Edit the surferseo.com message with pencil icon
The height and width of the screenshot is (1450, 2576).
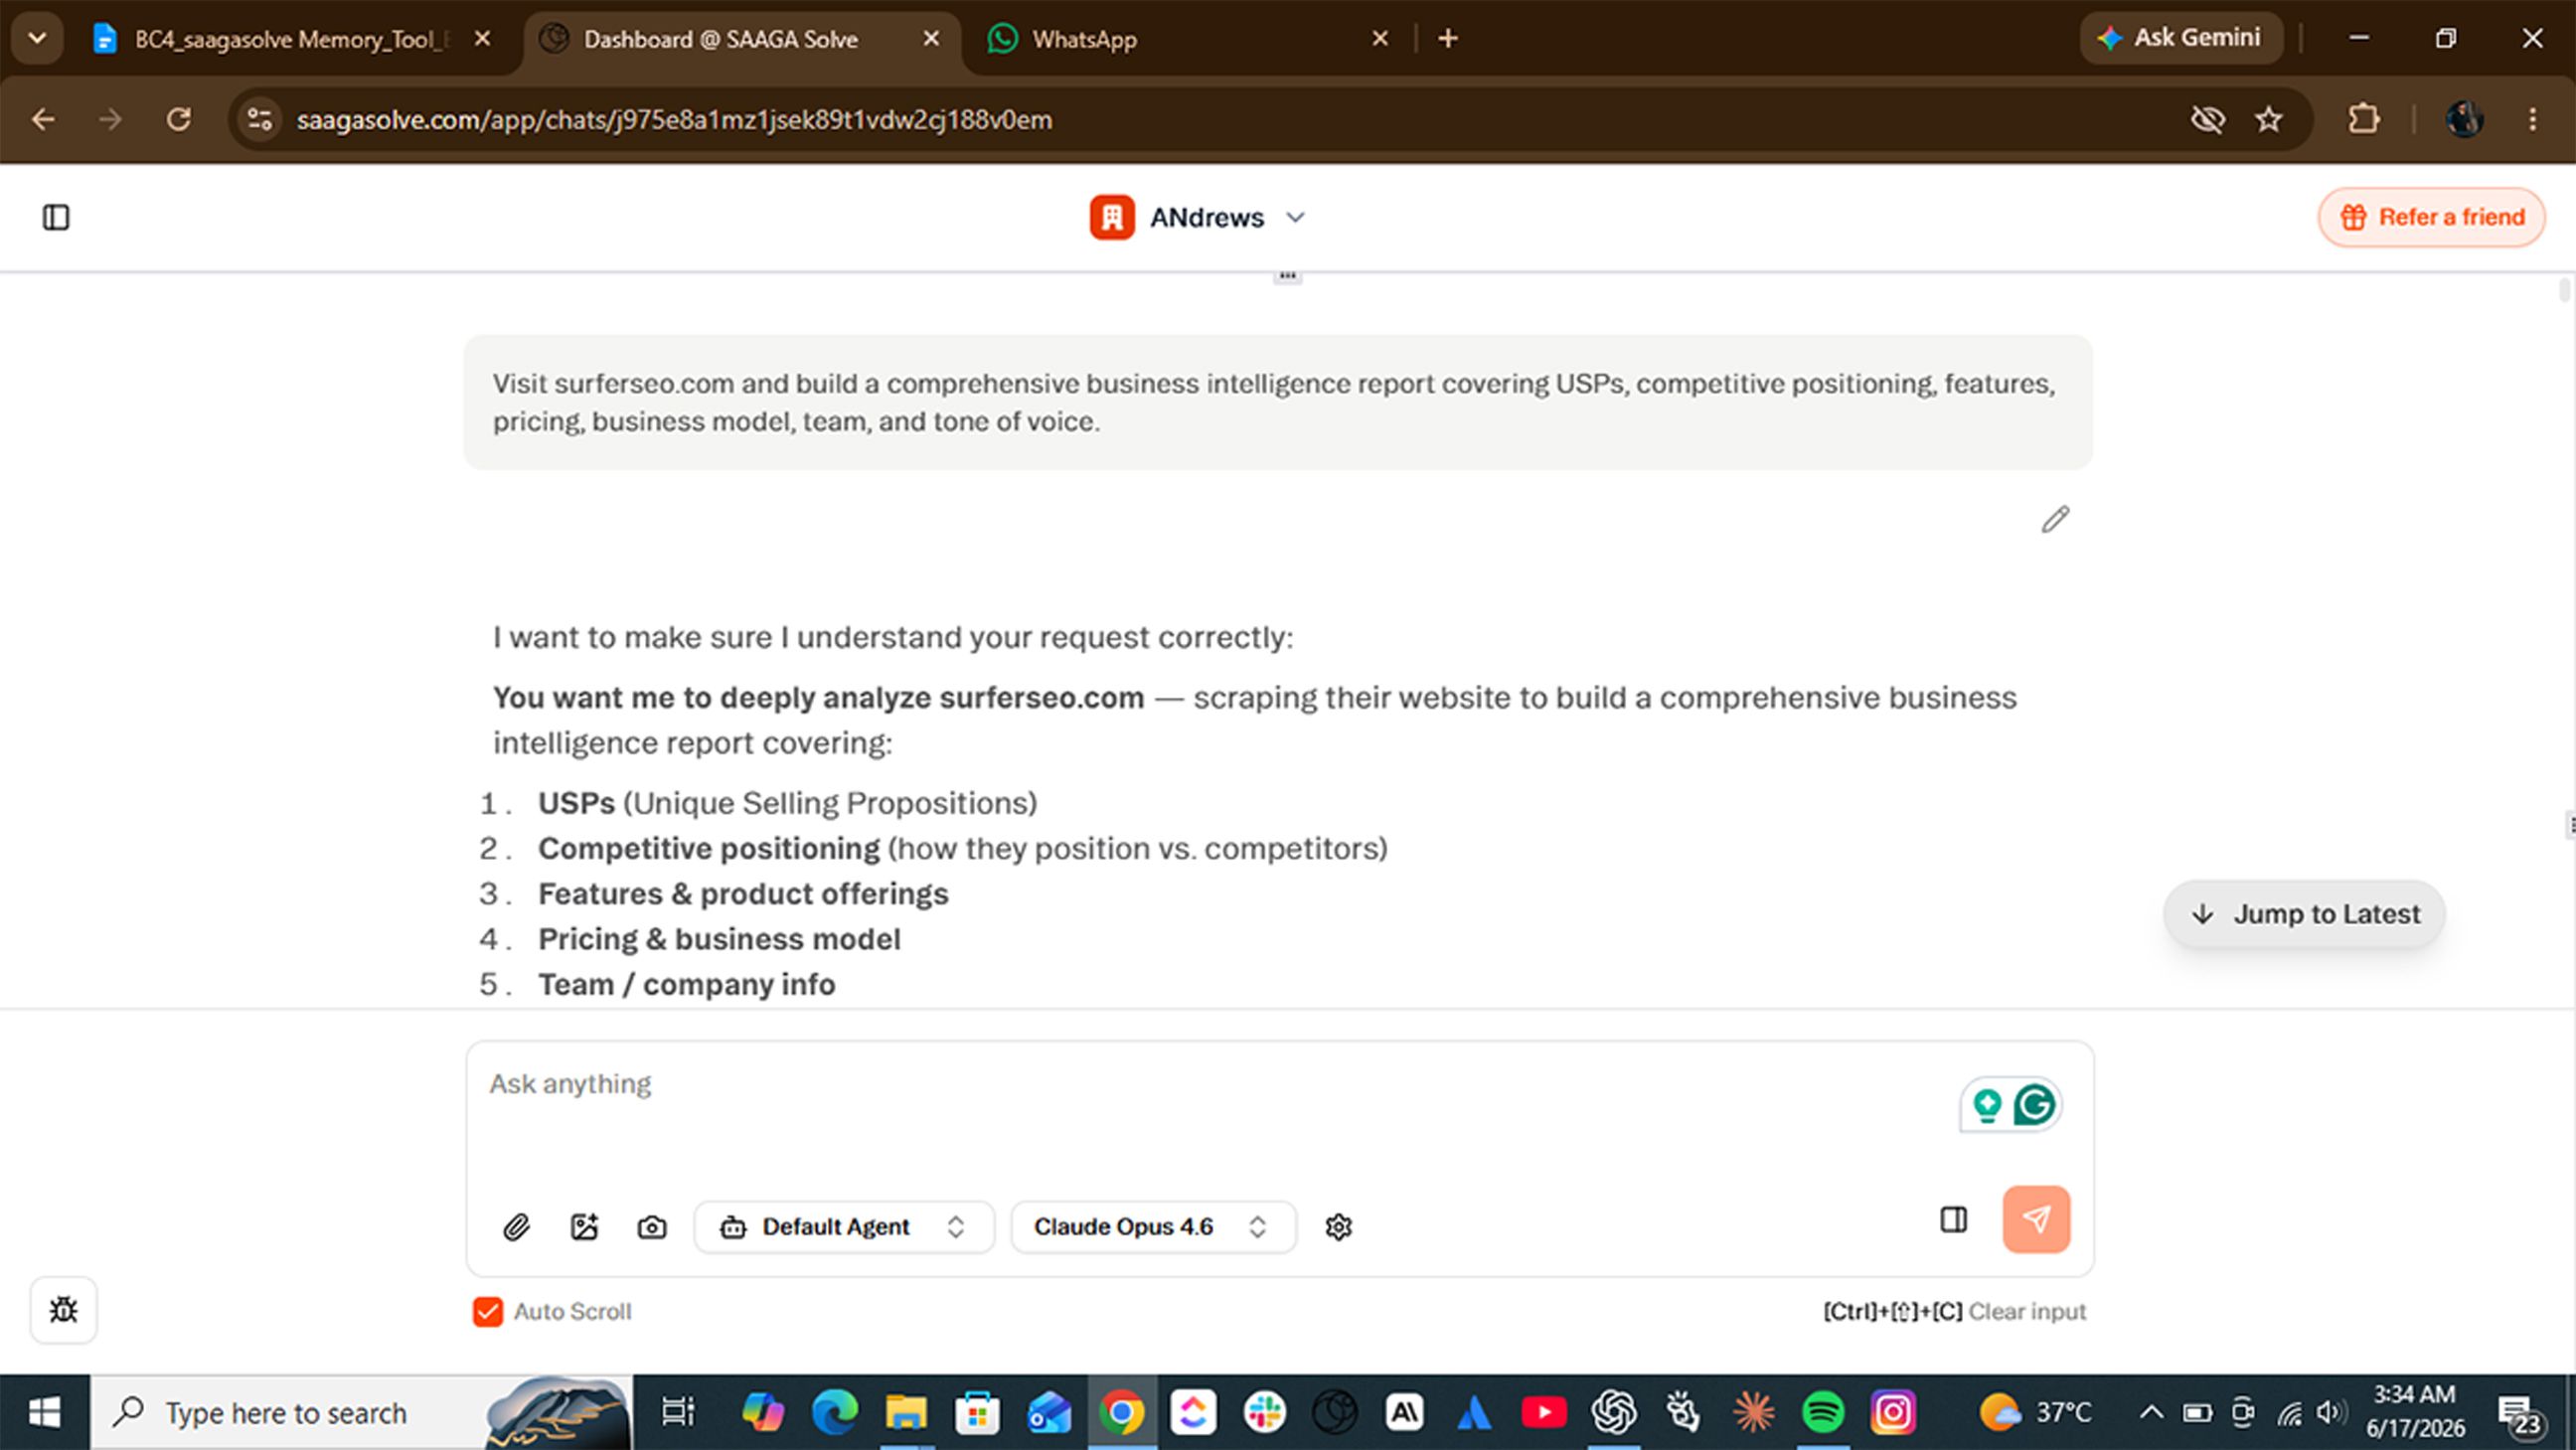[2055, 519]
